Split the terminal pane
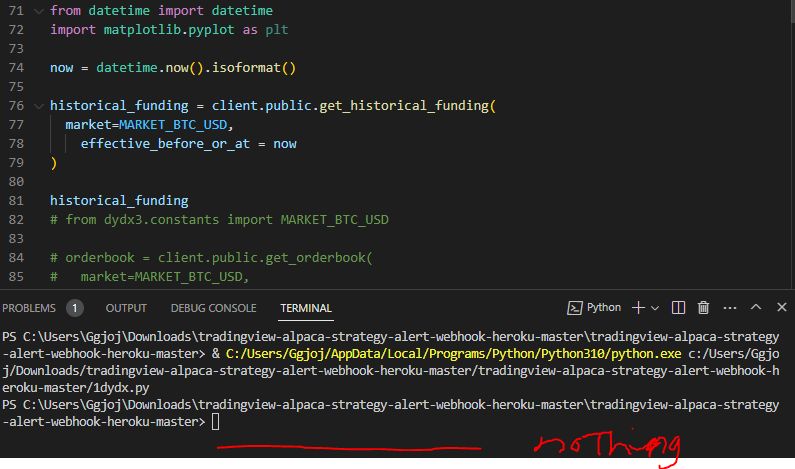This screenshot has height=469, width=795. 678,308
